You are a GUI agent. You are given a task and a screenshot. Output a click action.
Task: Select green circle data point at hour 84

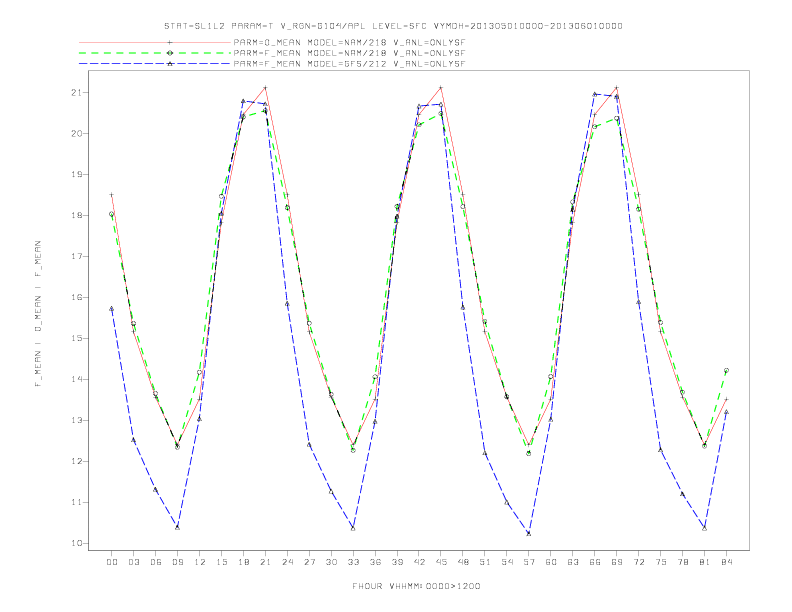point(726,370)
